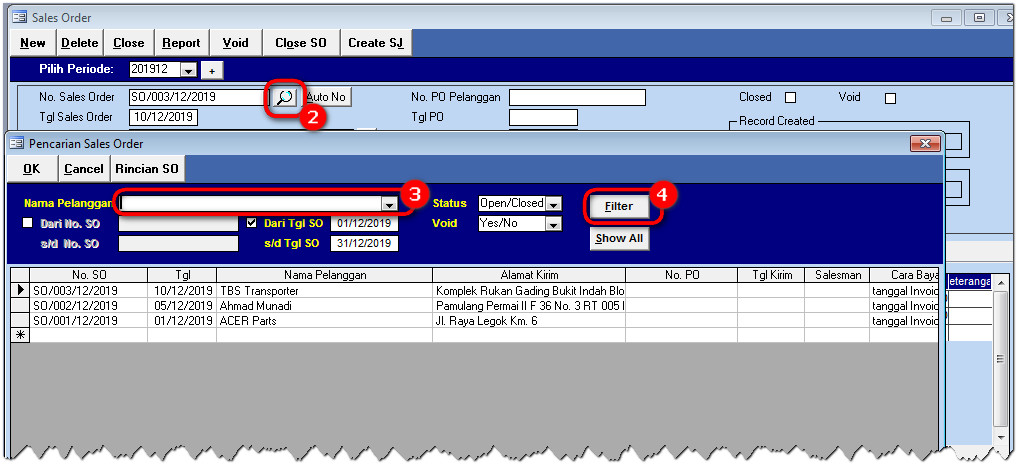Screen dimensions: 1017x470
Task: Click the Auto No button
Action: [x=326, y=97]
